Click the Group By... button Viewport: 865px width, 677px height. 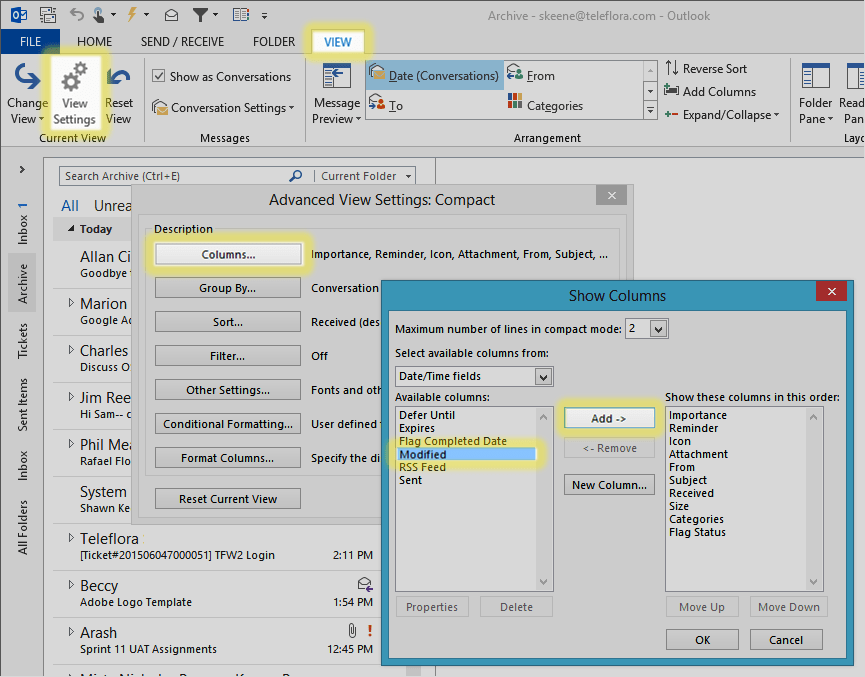pyautogui.click(x=228, y=288)
